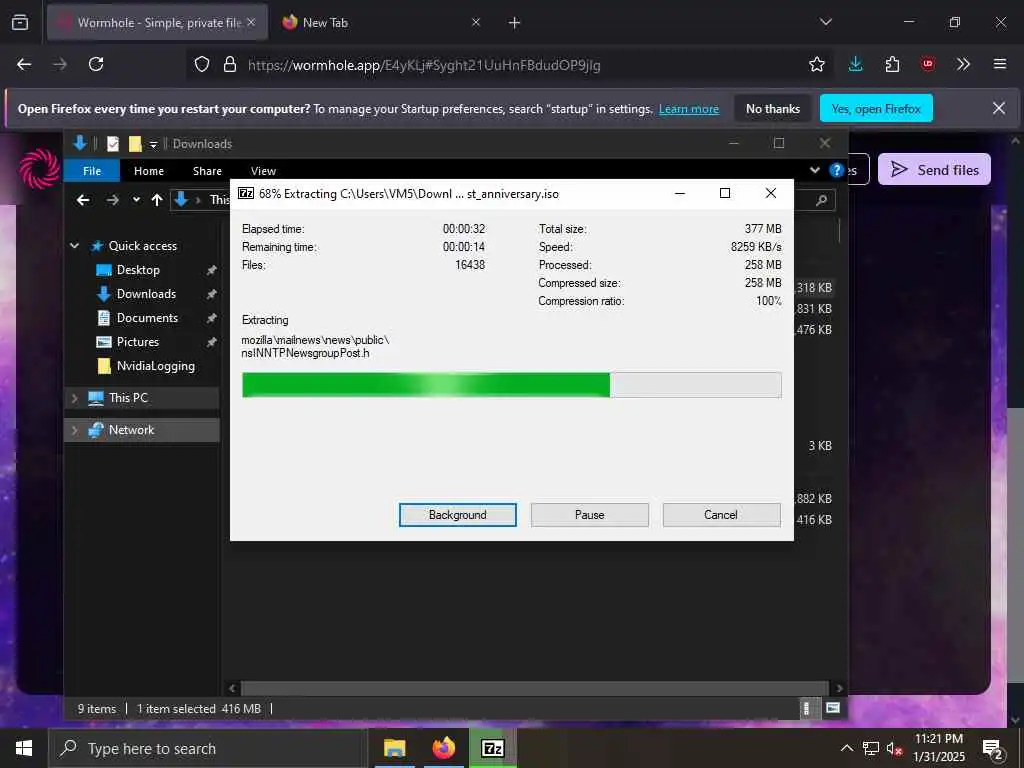1024x768 pixels.
Task: Close the Wormhole tab
Action: tap(251, 22)
